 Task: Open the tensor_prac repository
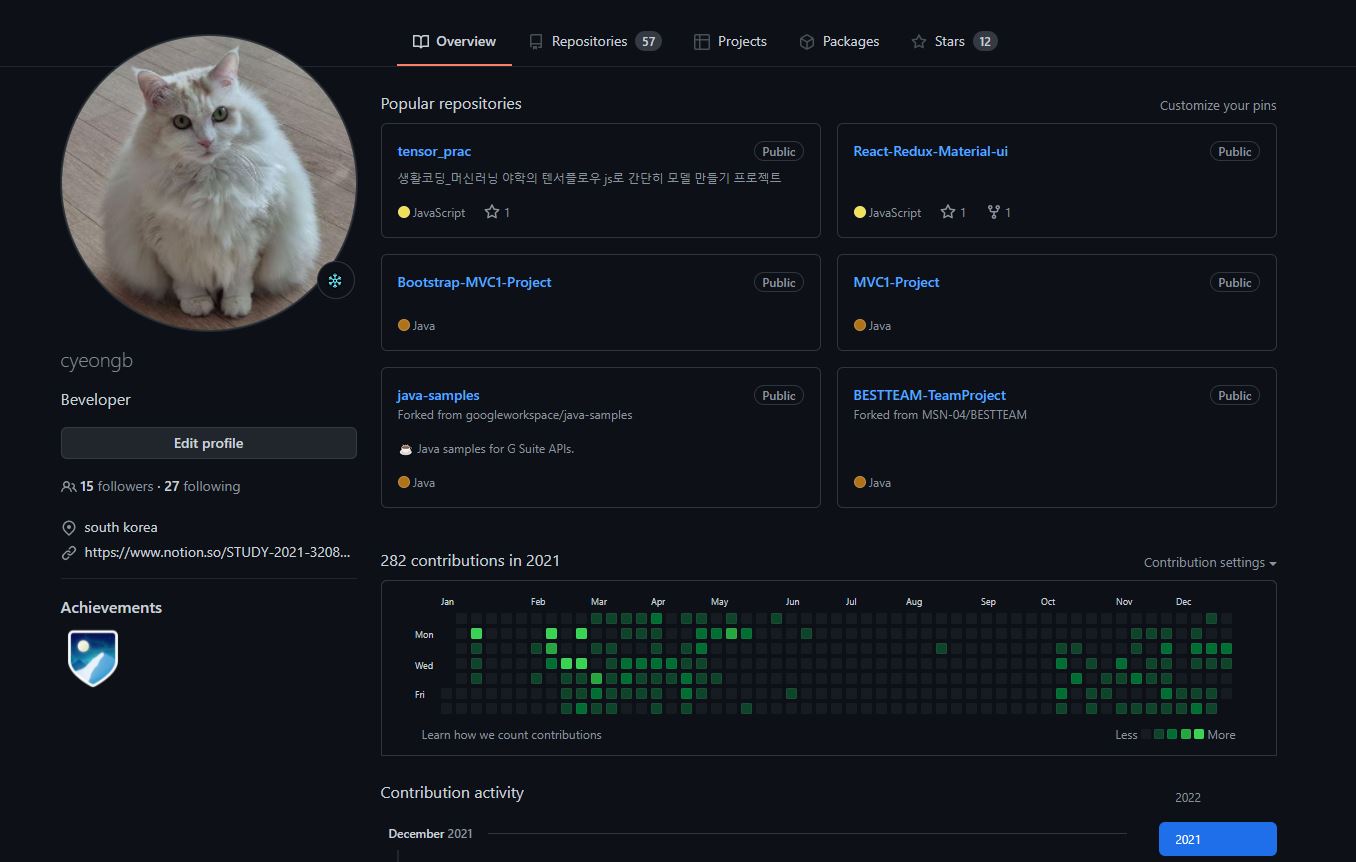(x=434, y=151)
